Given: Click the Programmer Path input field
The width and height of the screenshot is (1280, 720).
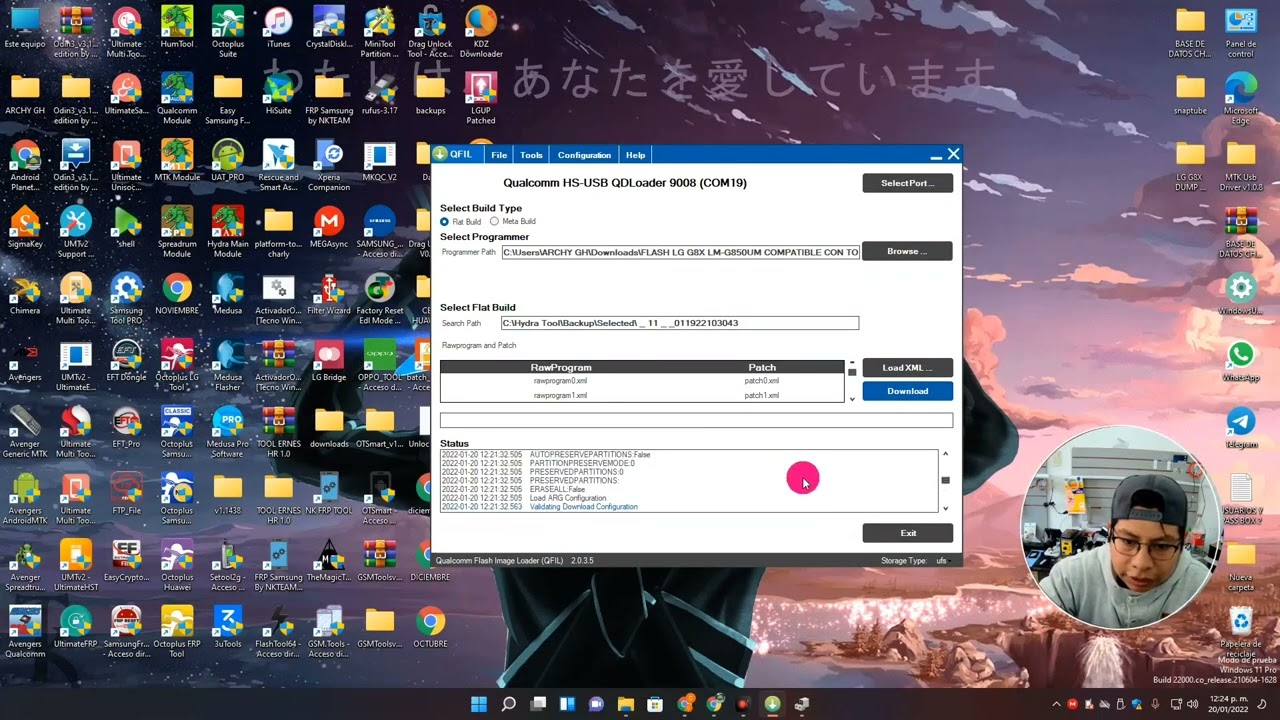Looking at the screenshot, I should click(x=680, y=252).
